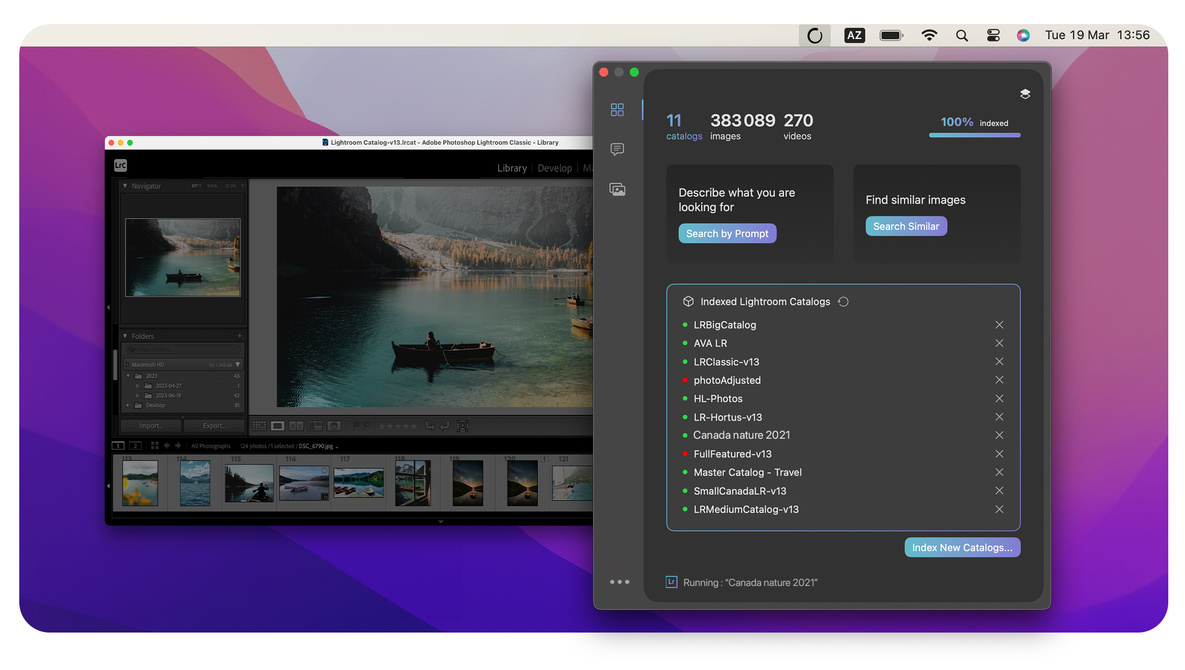Set star rating in Lightroom toolbar

pos(398,426)
